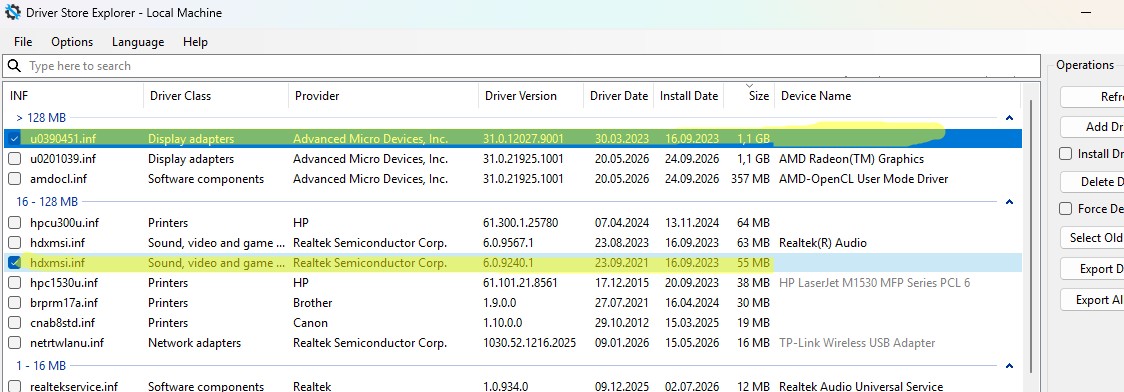Check the brprm17a.inf driver checkbox
The width and height of the screenshot is (1124, 392).
14,302
